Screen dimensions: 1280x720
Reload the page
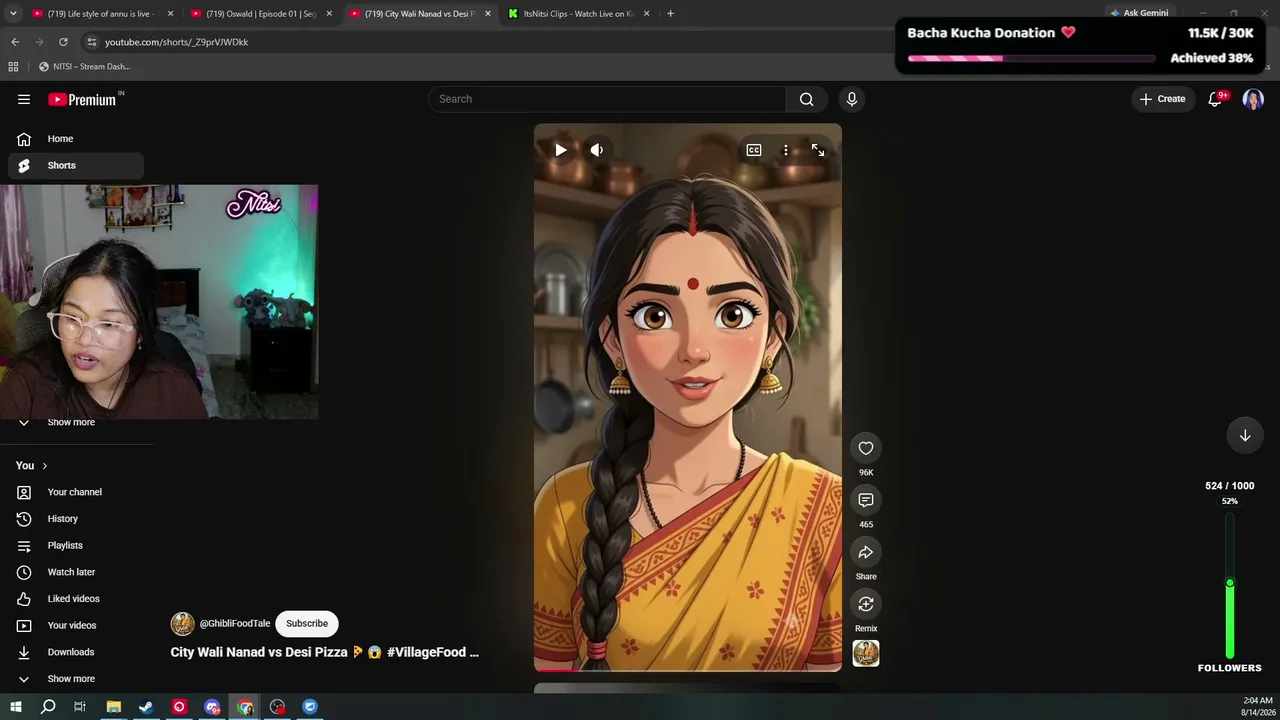[x=63, y=42]
